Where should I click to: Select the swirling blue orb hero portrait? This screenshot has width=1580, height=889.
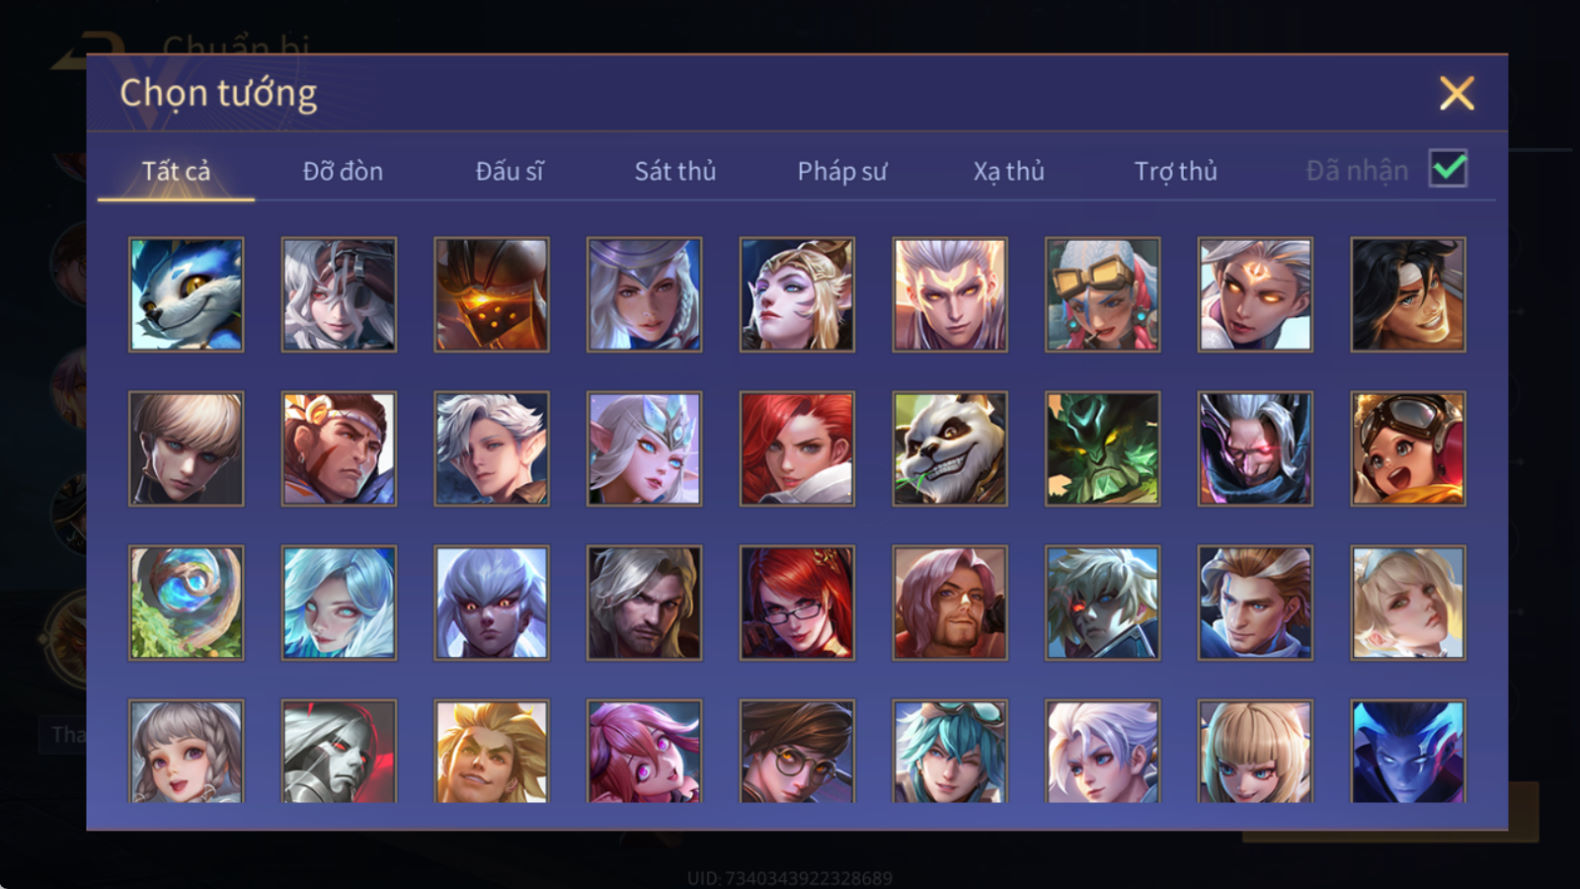(186, 602)
